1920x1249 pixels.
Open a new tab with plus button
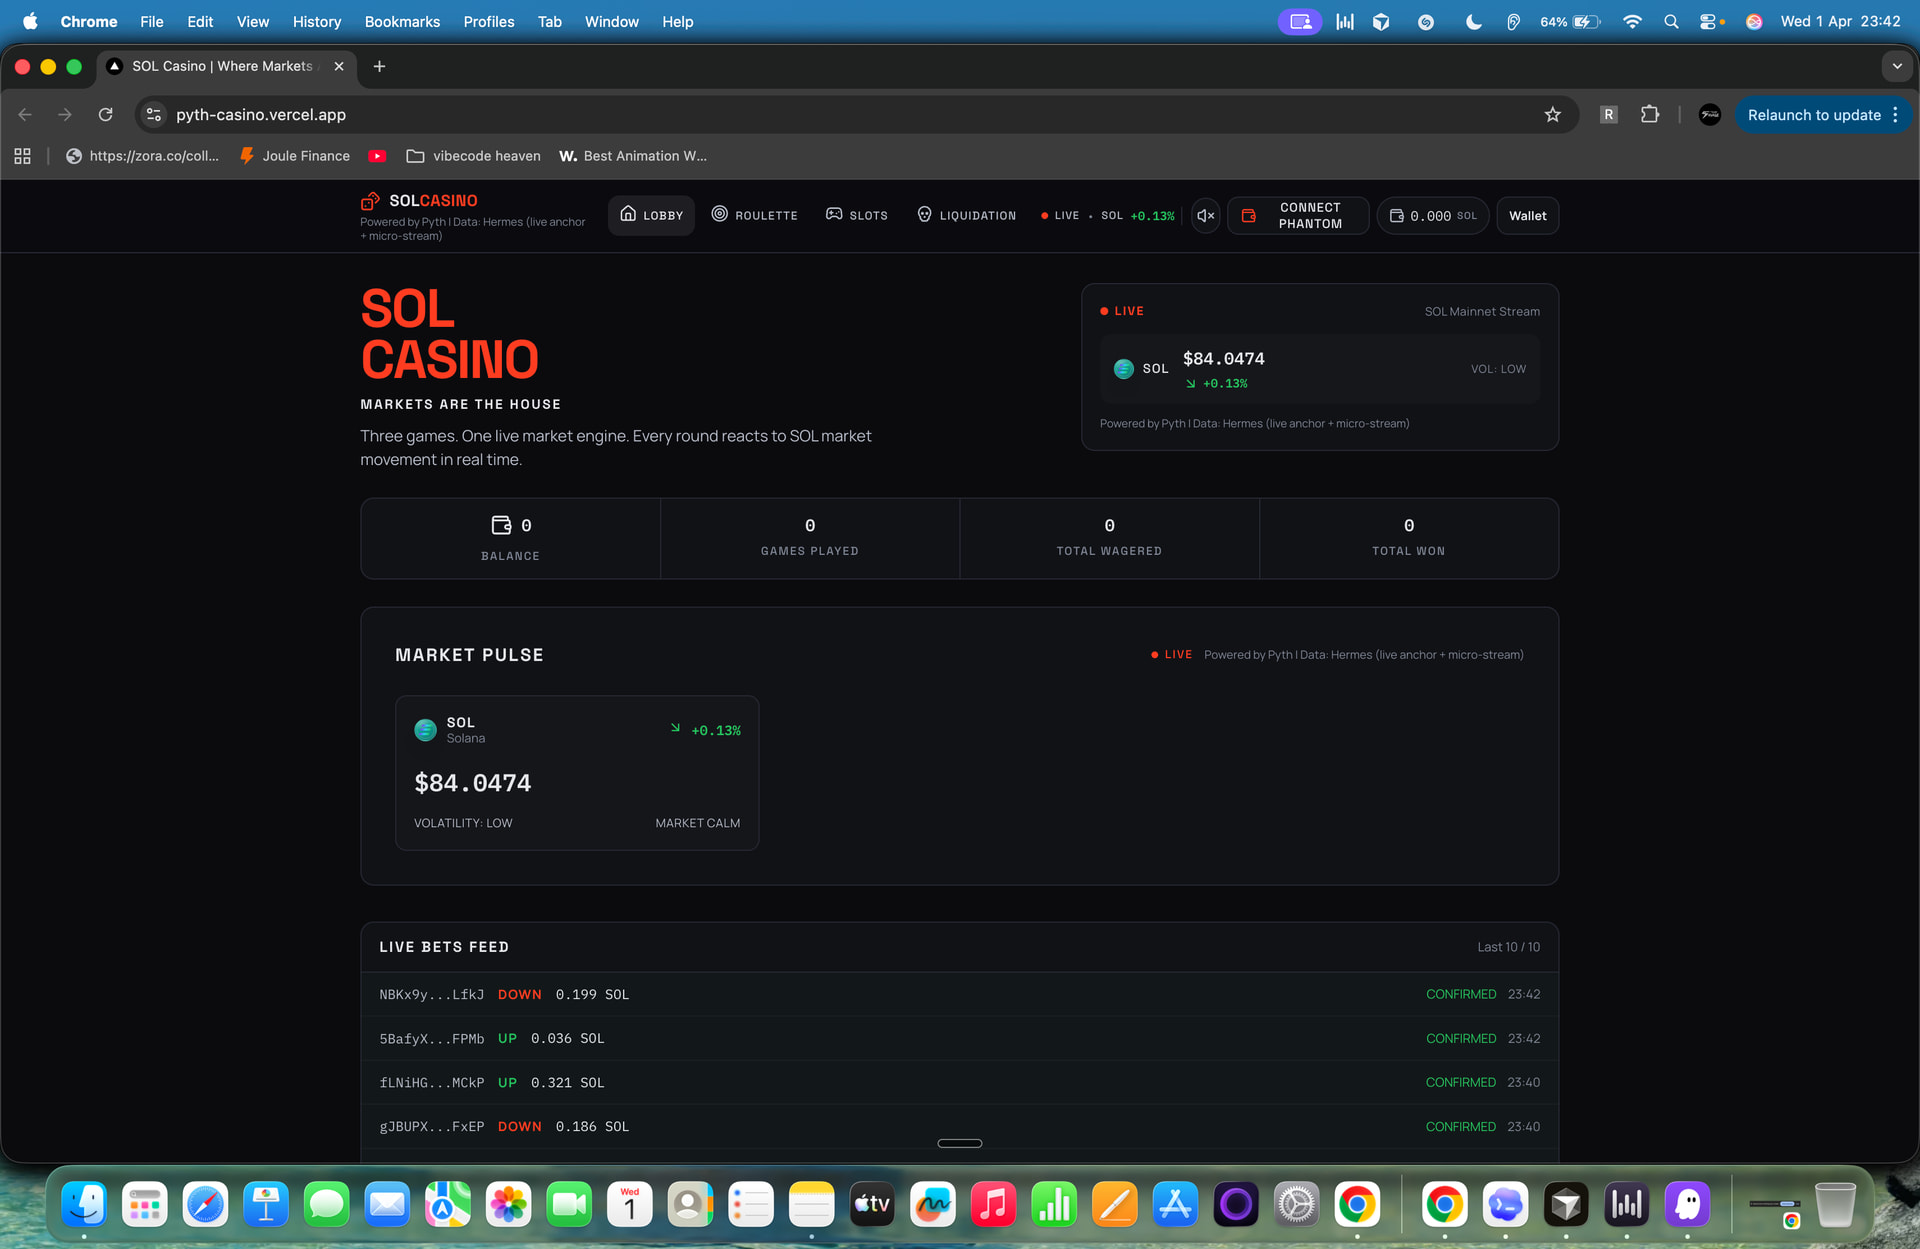[379, 66]
